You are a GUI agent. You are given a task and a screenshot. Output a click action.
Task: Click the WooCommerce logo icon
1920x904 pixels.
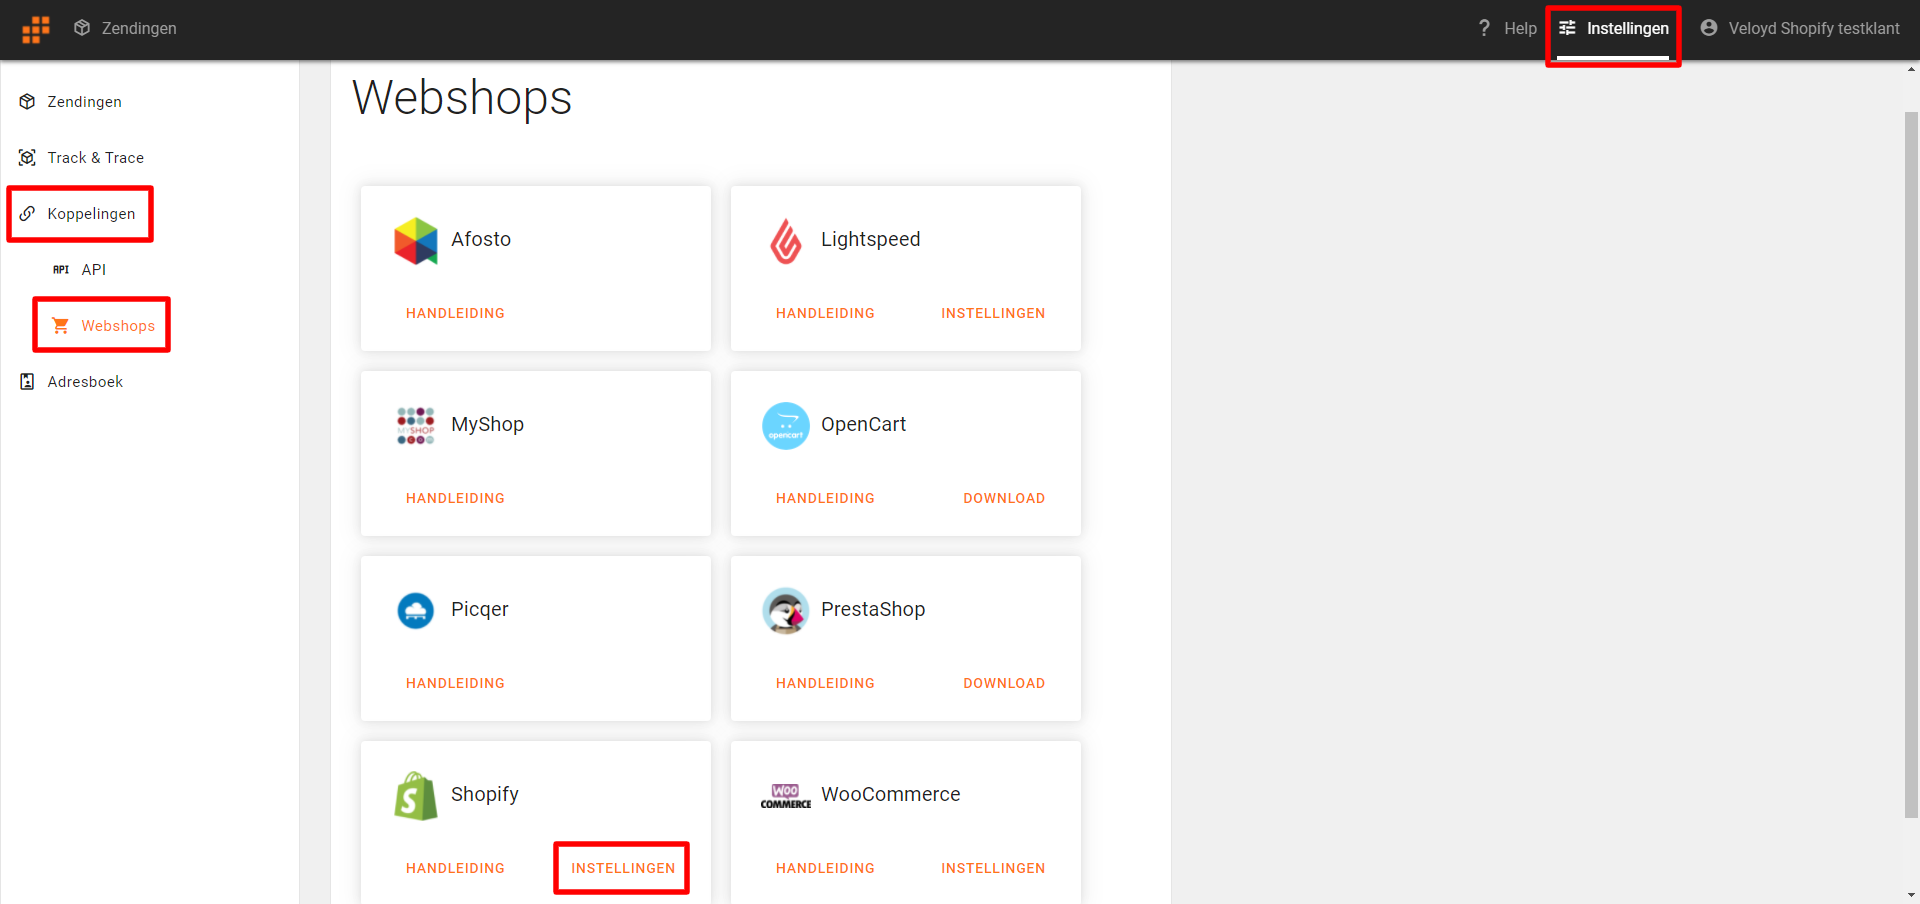coord(786,796)
